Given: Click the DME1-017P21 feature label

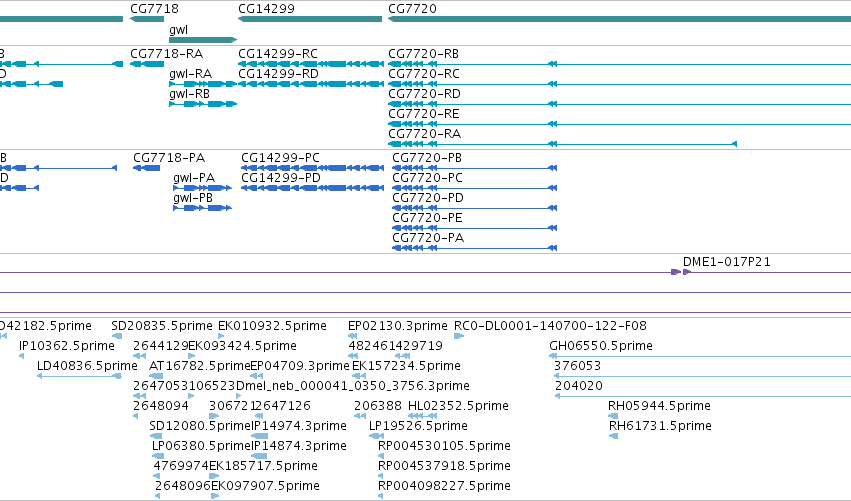Looking at the screenshot, I should pos(727,262).
